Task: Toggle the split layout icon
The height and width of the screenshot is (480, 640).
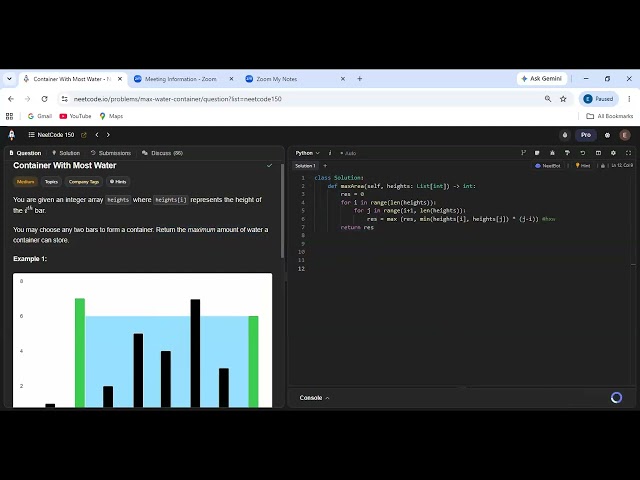Action: (598, 153)
